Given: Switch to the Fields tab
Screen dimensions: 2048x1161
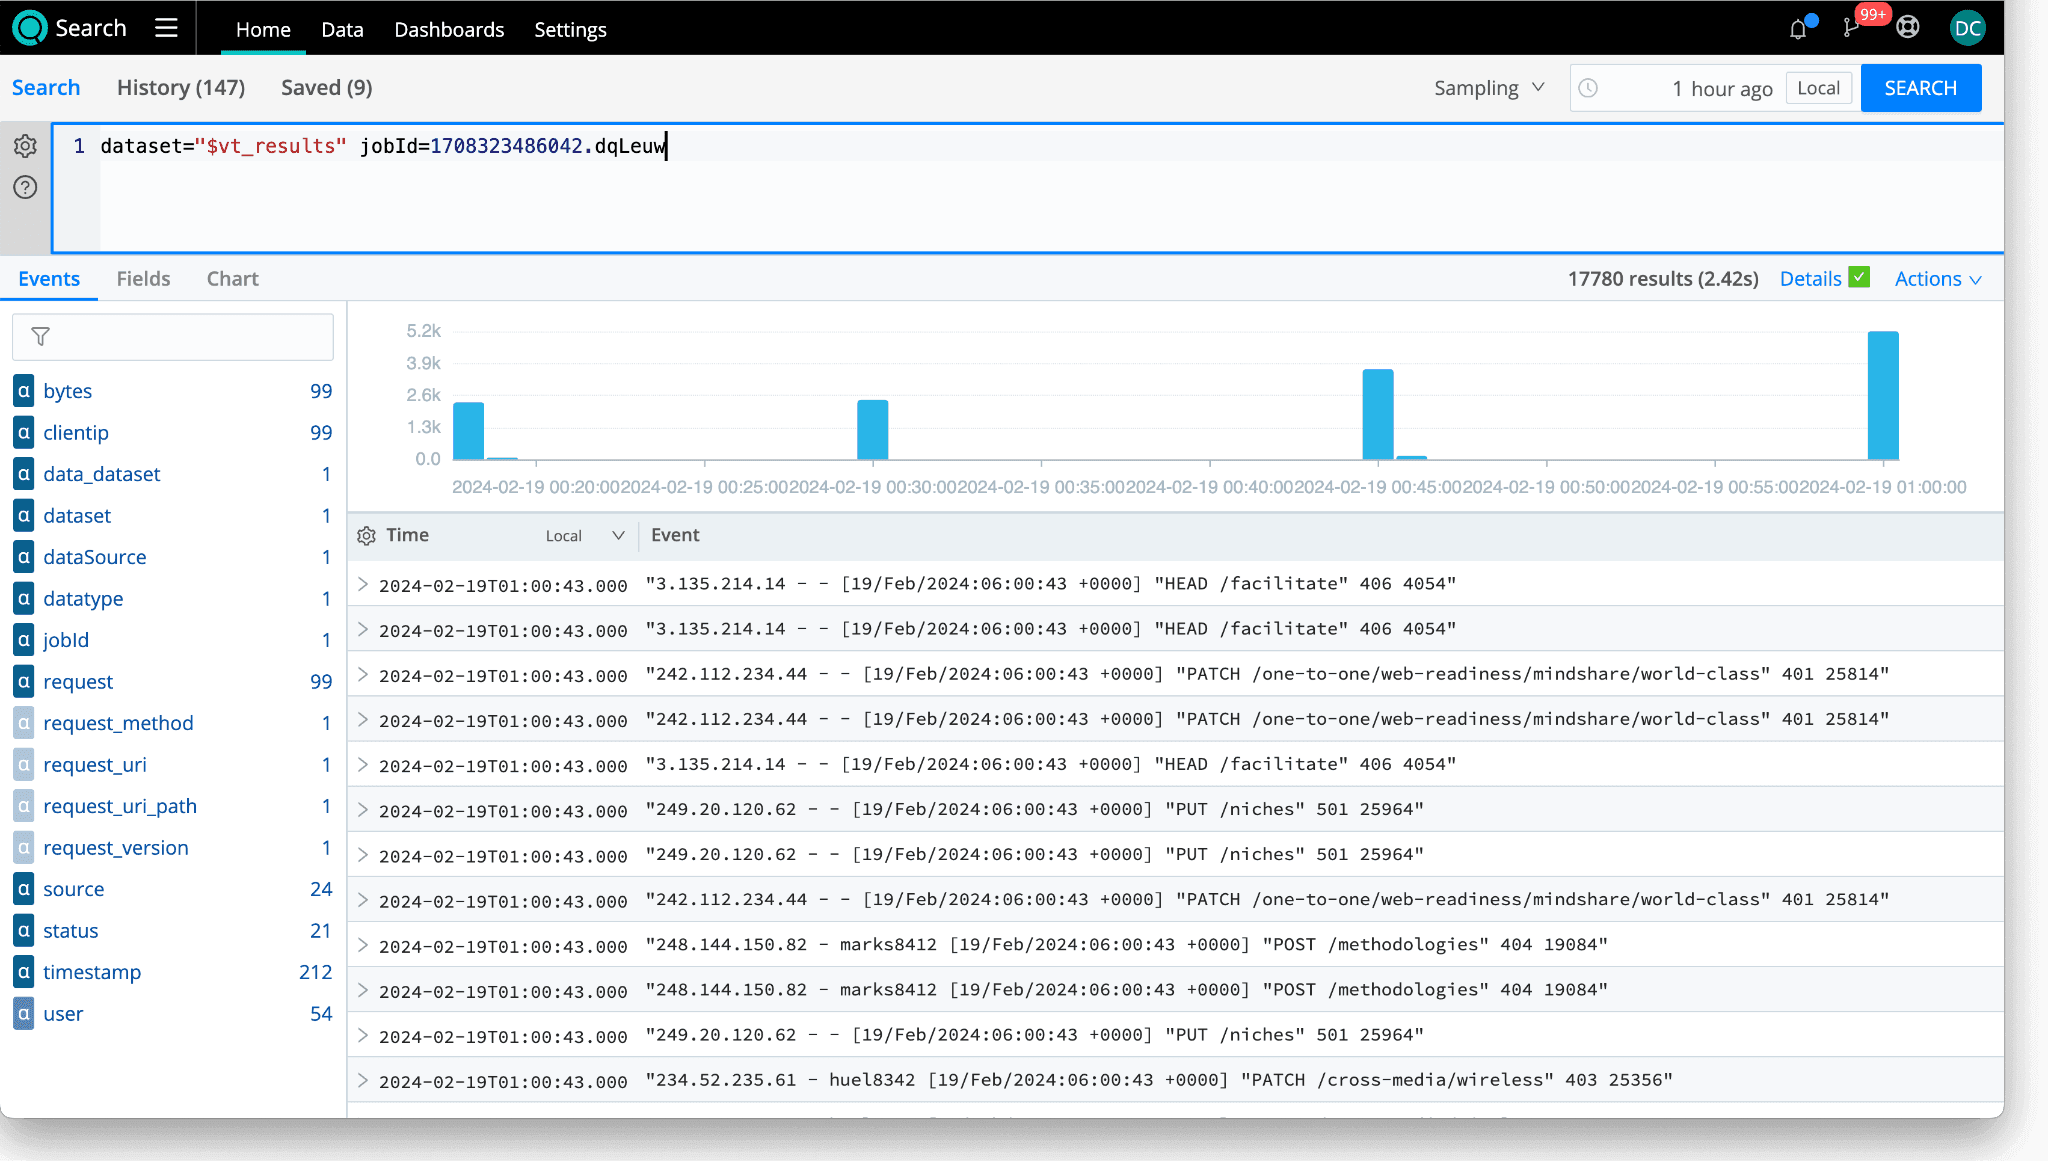Looking at the screenshot, I should pos(143,279).
